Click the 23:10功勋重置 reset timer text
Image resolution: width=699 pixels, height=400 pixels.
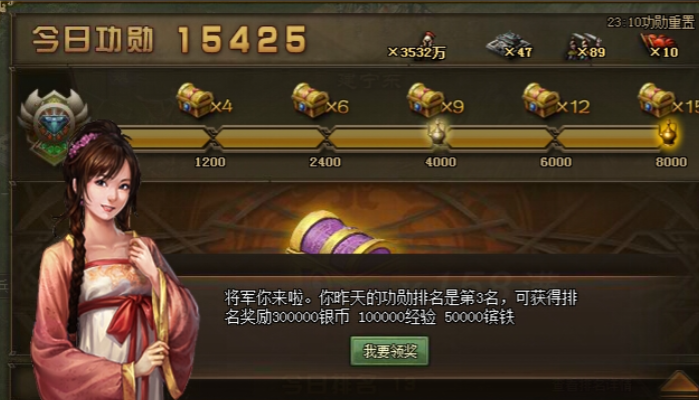click(651, 22)
